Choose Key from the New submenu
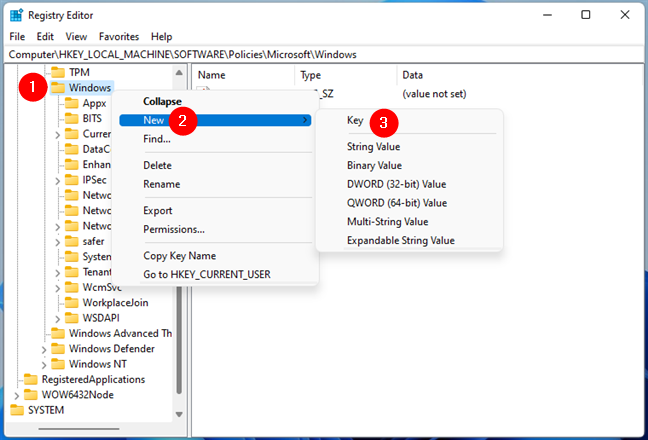Screen dimensions: 648x440 click(355, 121)
